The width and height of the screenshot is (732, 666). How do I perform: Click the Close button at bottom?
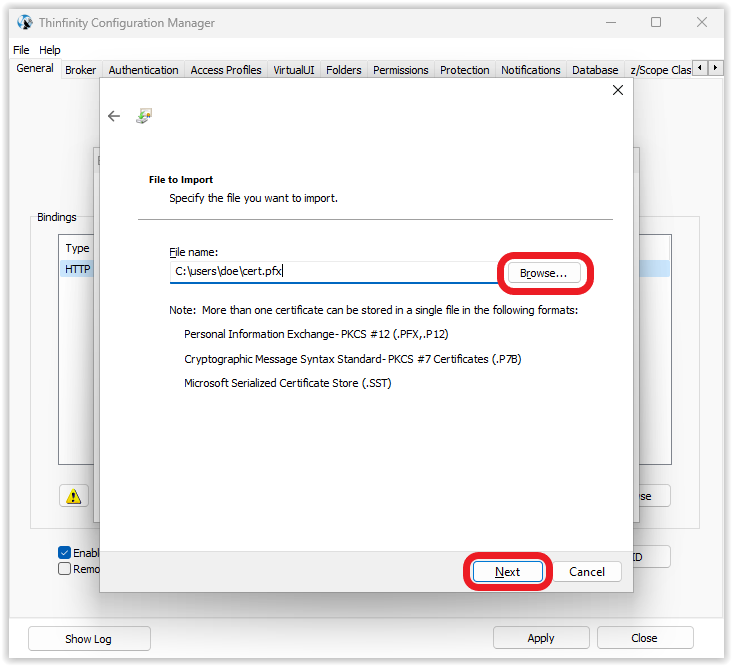coord(645,638)
